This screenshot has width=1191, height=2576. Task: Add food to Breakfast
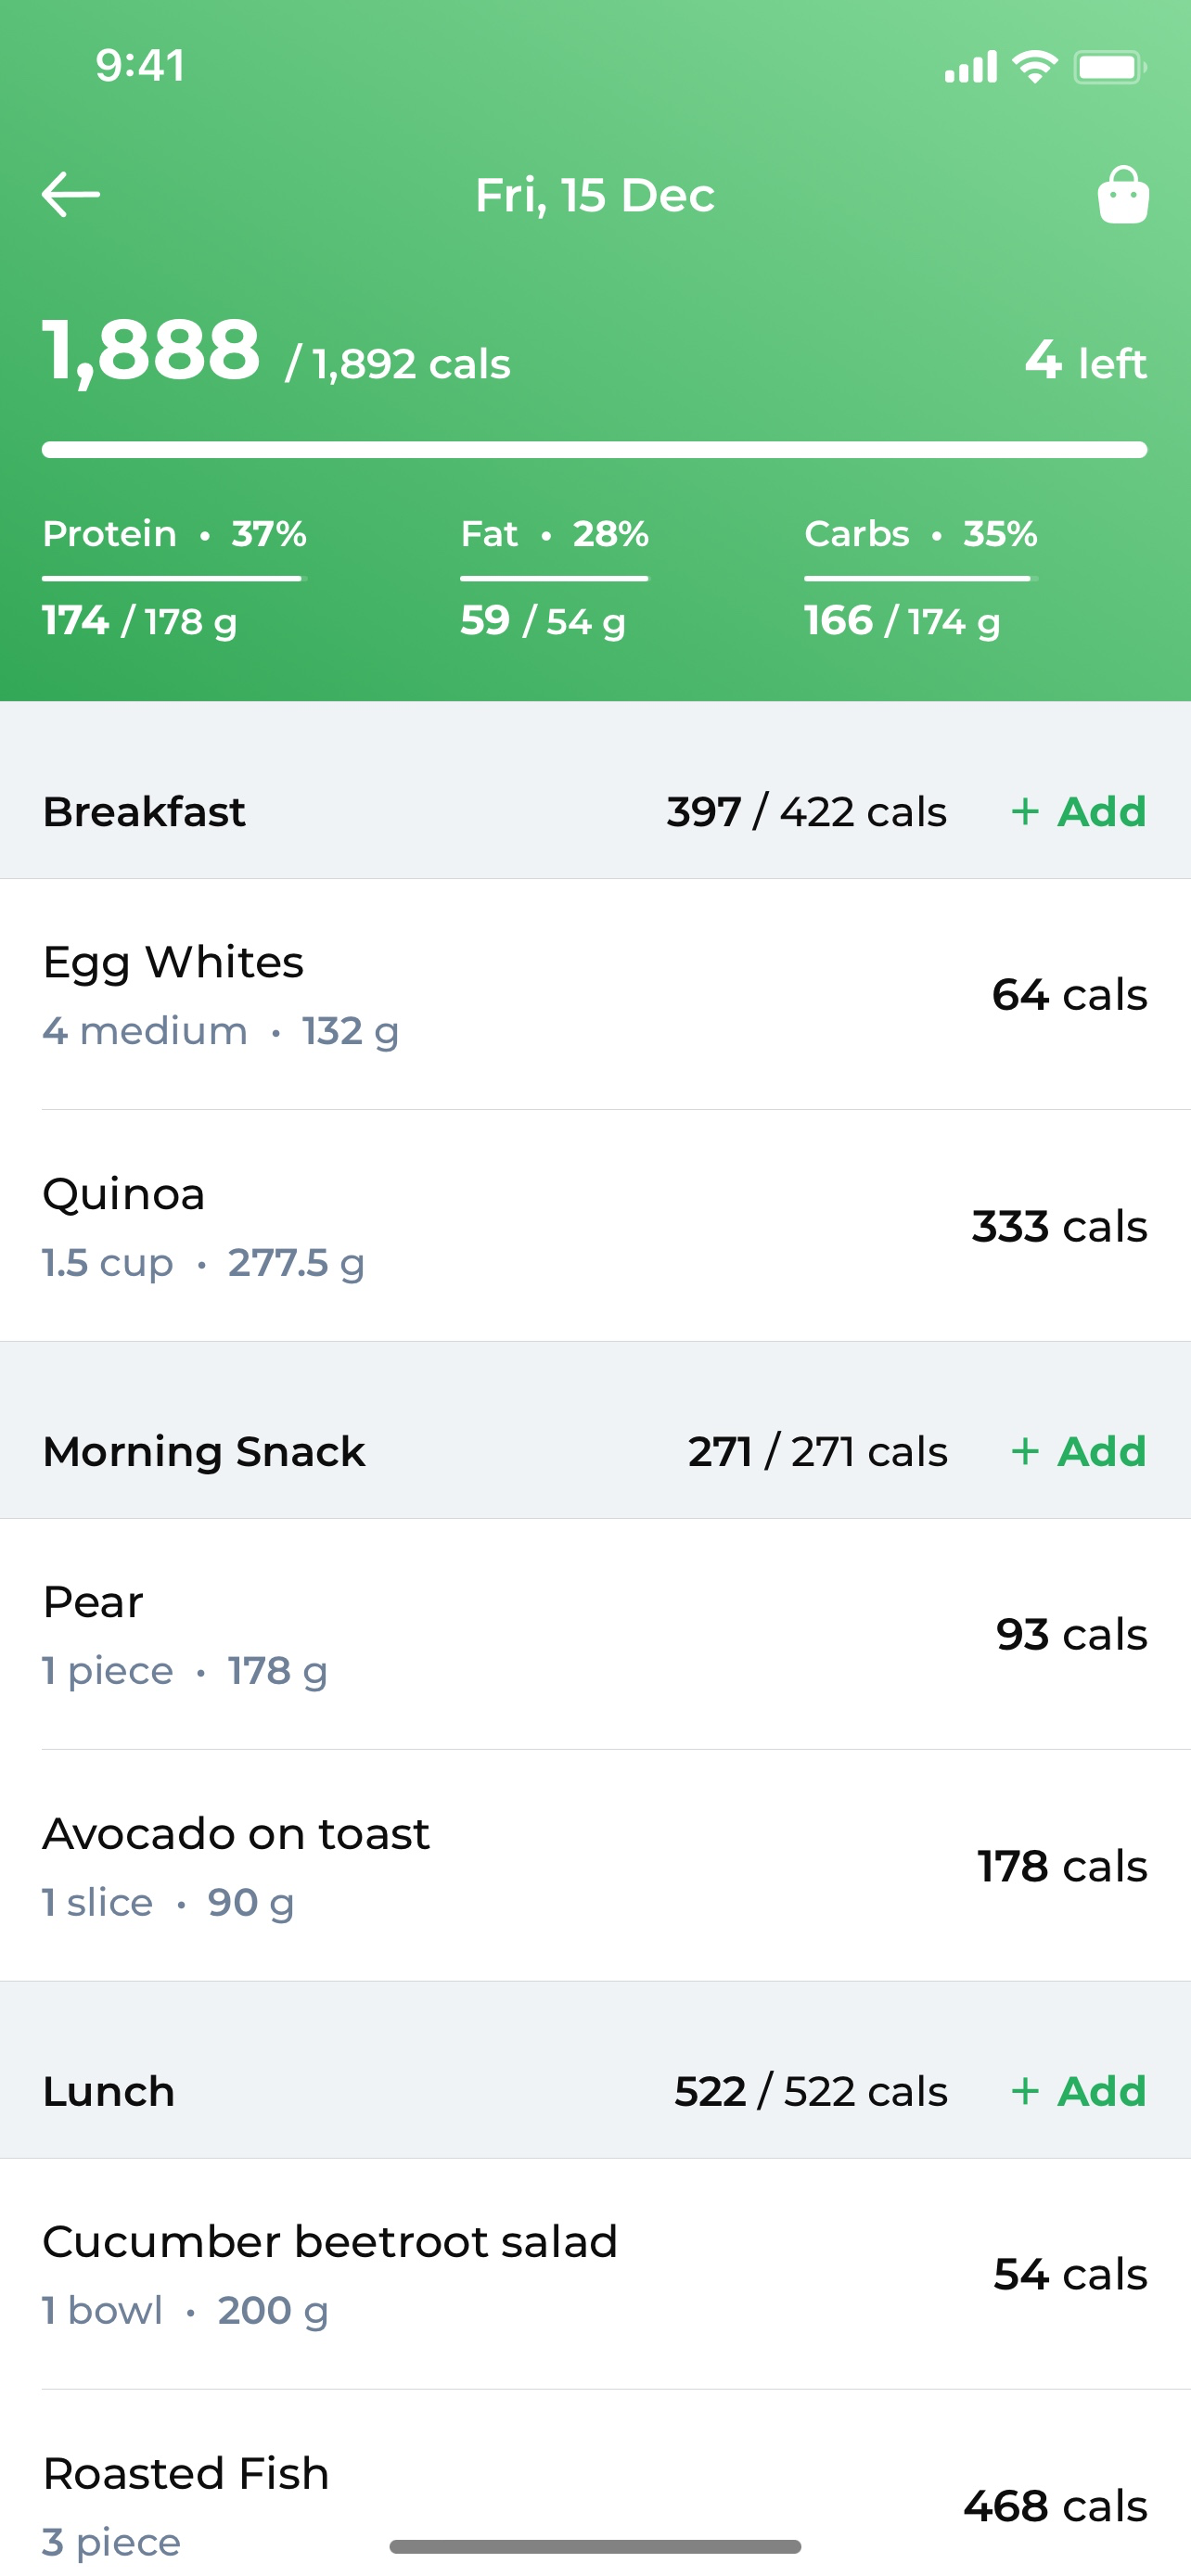click(1078, 811)
